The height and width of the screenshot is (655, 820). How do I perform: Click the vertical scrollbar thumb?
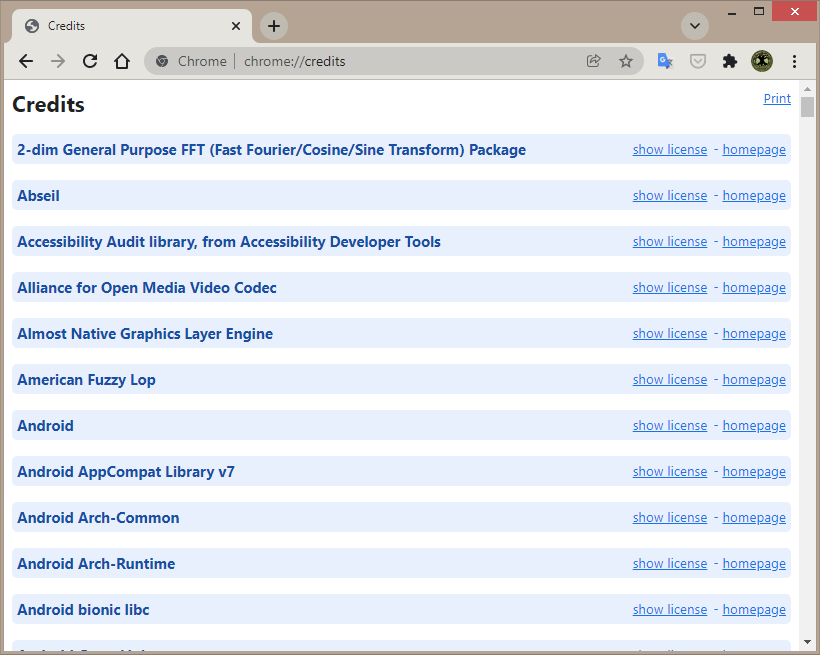pos(807,107)
